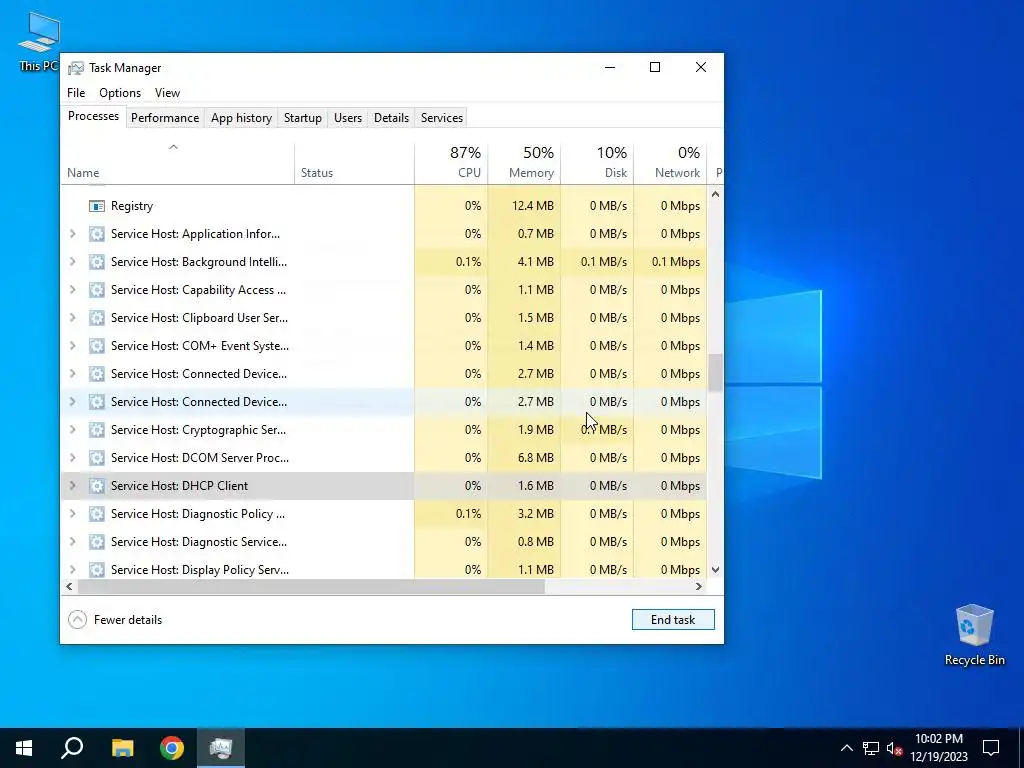Expand Service Host: COM+ Event Syste... group
This screenshot has height=768, width=1024.
[x=72, y=346]
